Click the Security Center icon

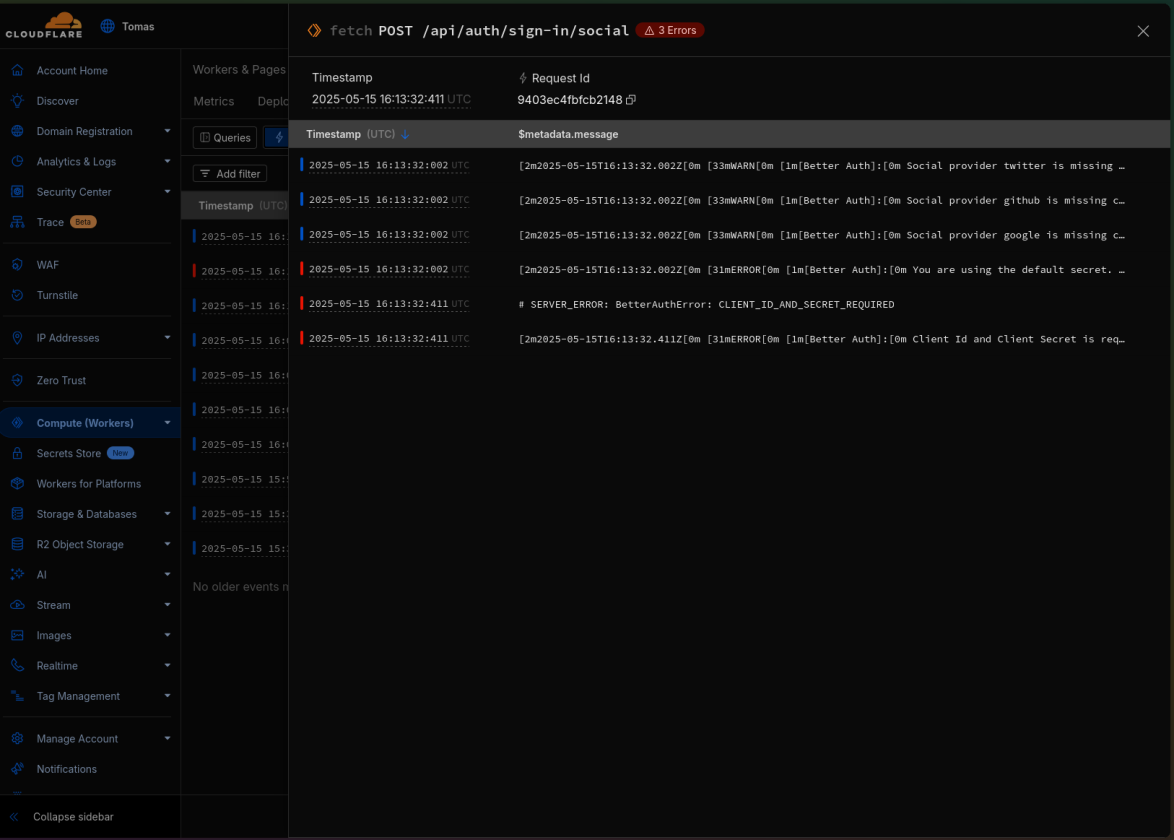coord(17,192)
